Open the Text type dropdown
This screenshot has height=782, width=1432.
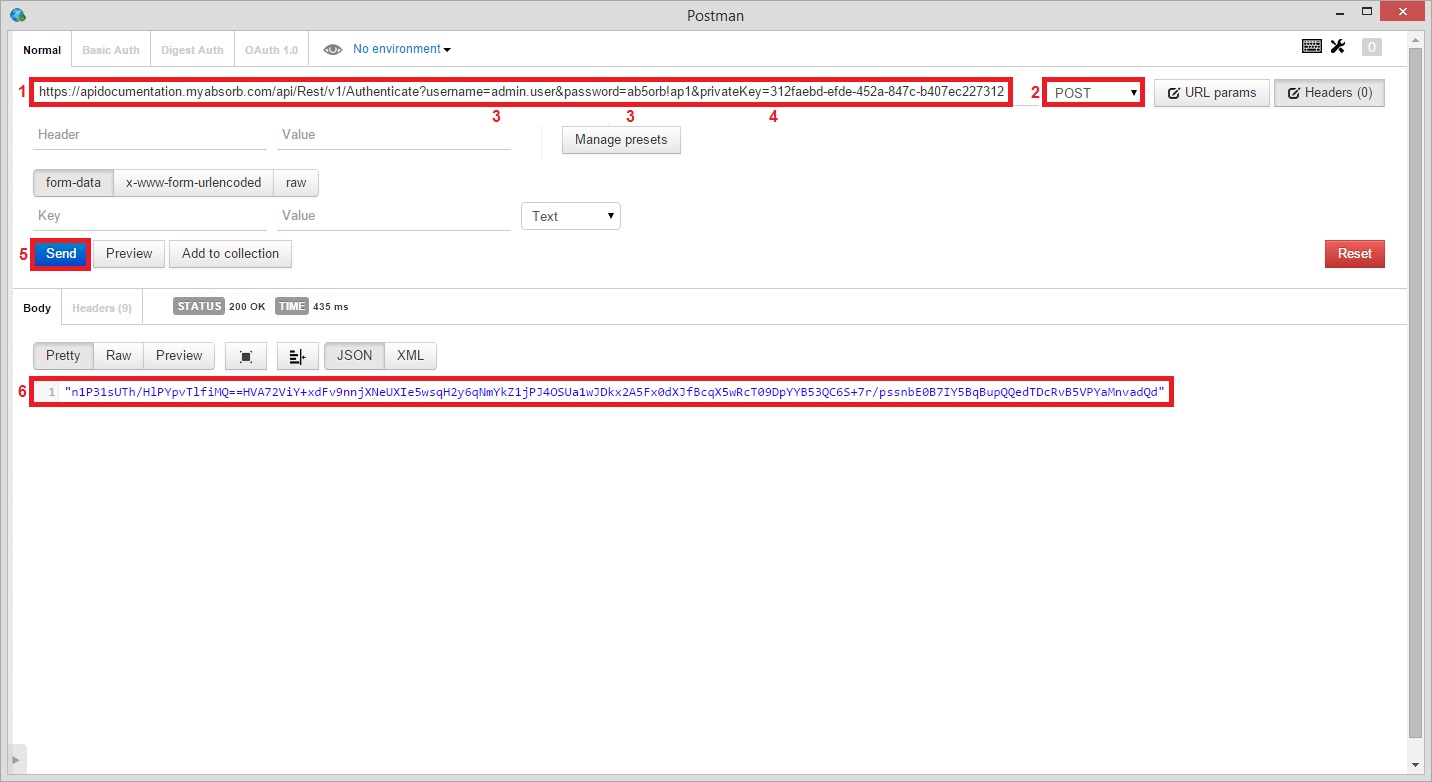click(x=571, y=216)
